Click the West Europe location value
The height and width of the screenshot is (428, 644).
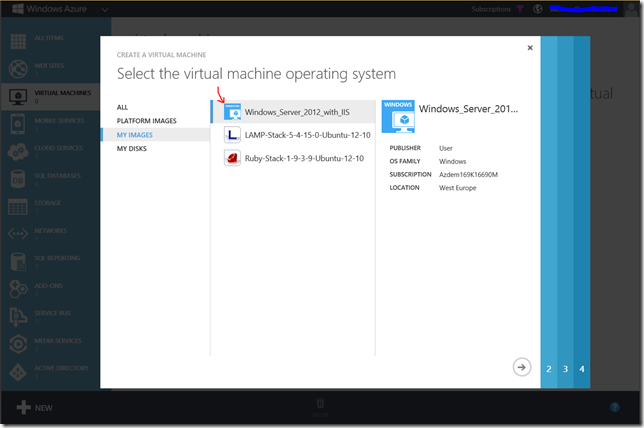point(458,188)
